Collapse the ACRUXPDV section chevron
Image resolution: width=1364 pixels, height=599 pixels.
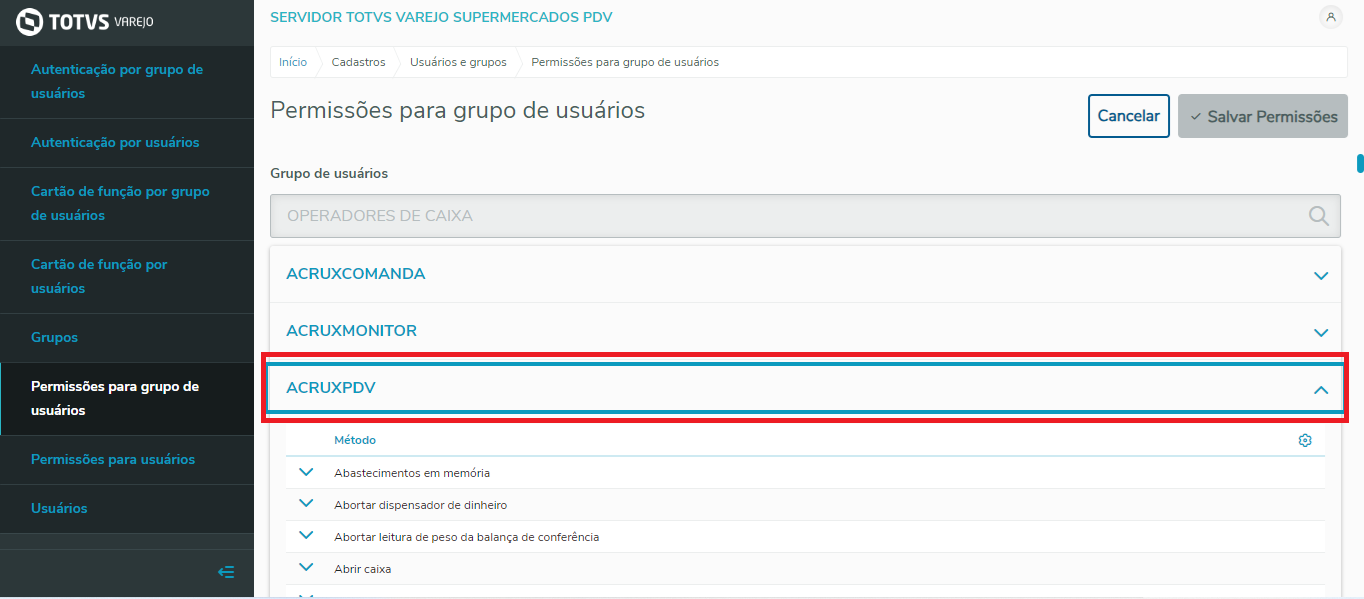1321,389
